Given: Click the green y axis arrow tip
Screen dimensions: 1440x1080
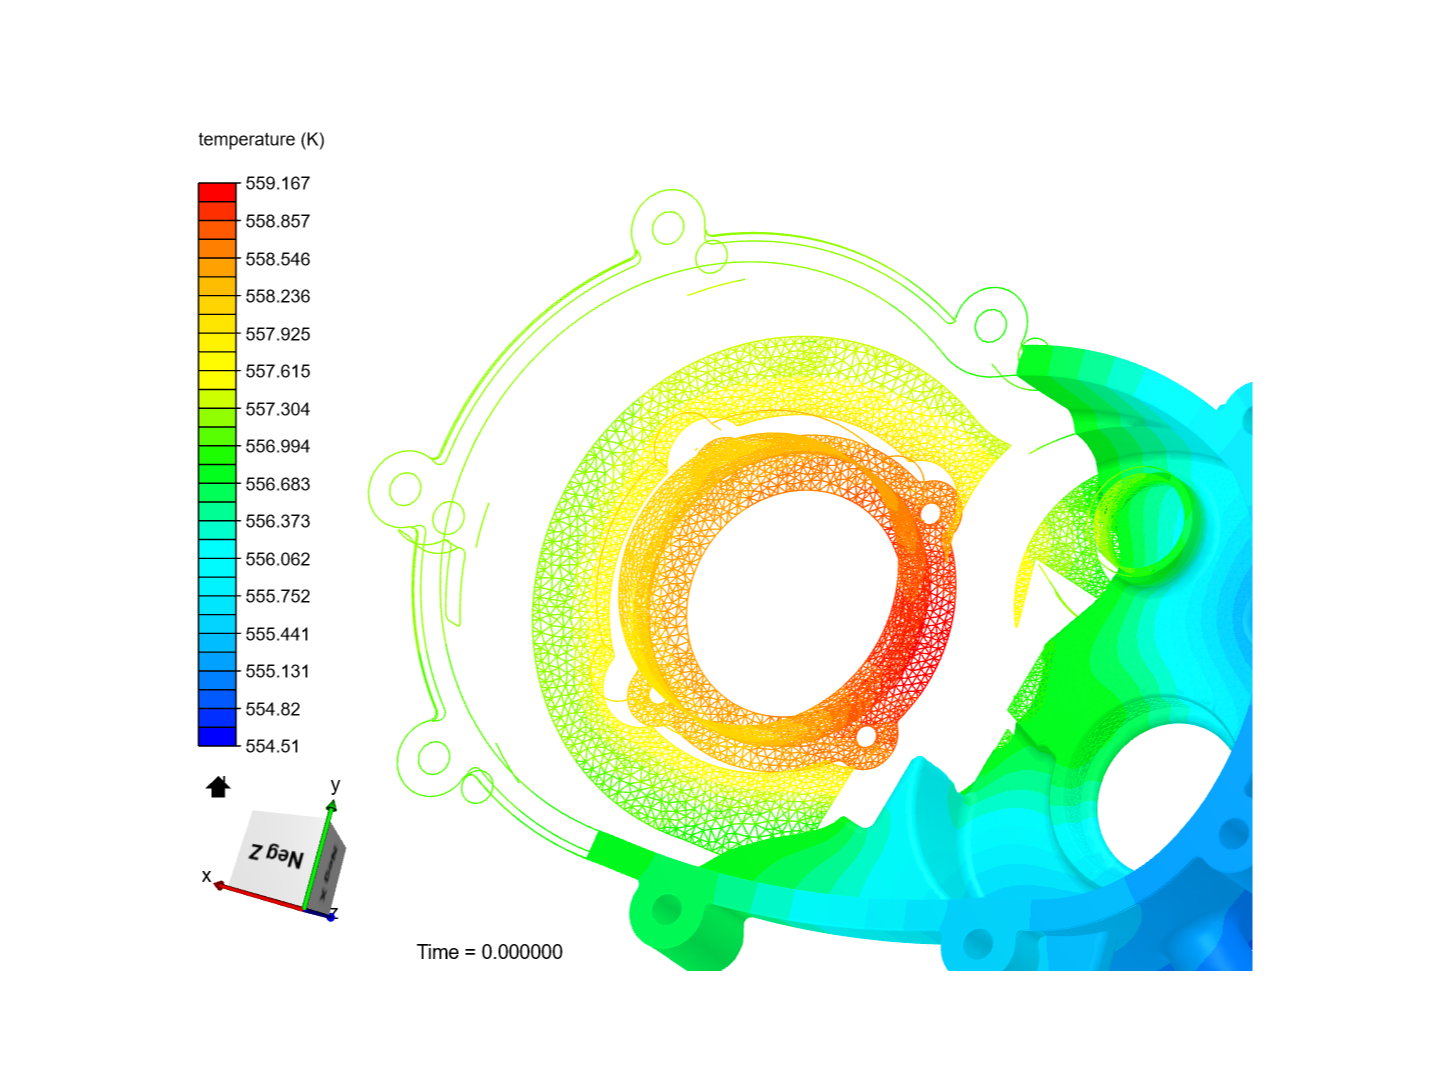Looking at the screenshot, I should tap(332, 805).
